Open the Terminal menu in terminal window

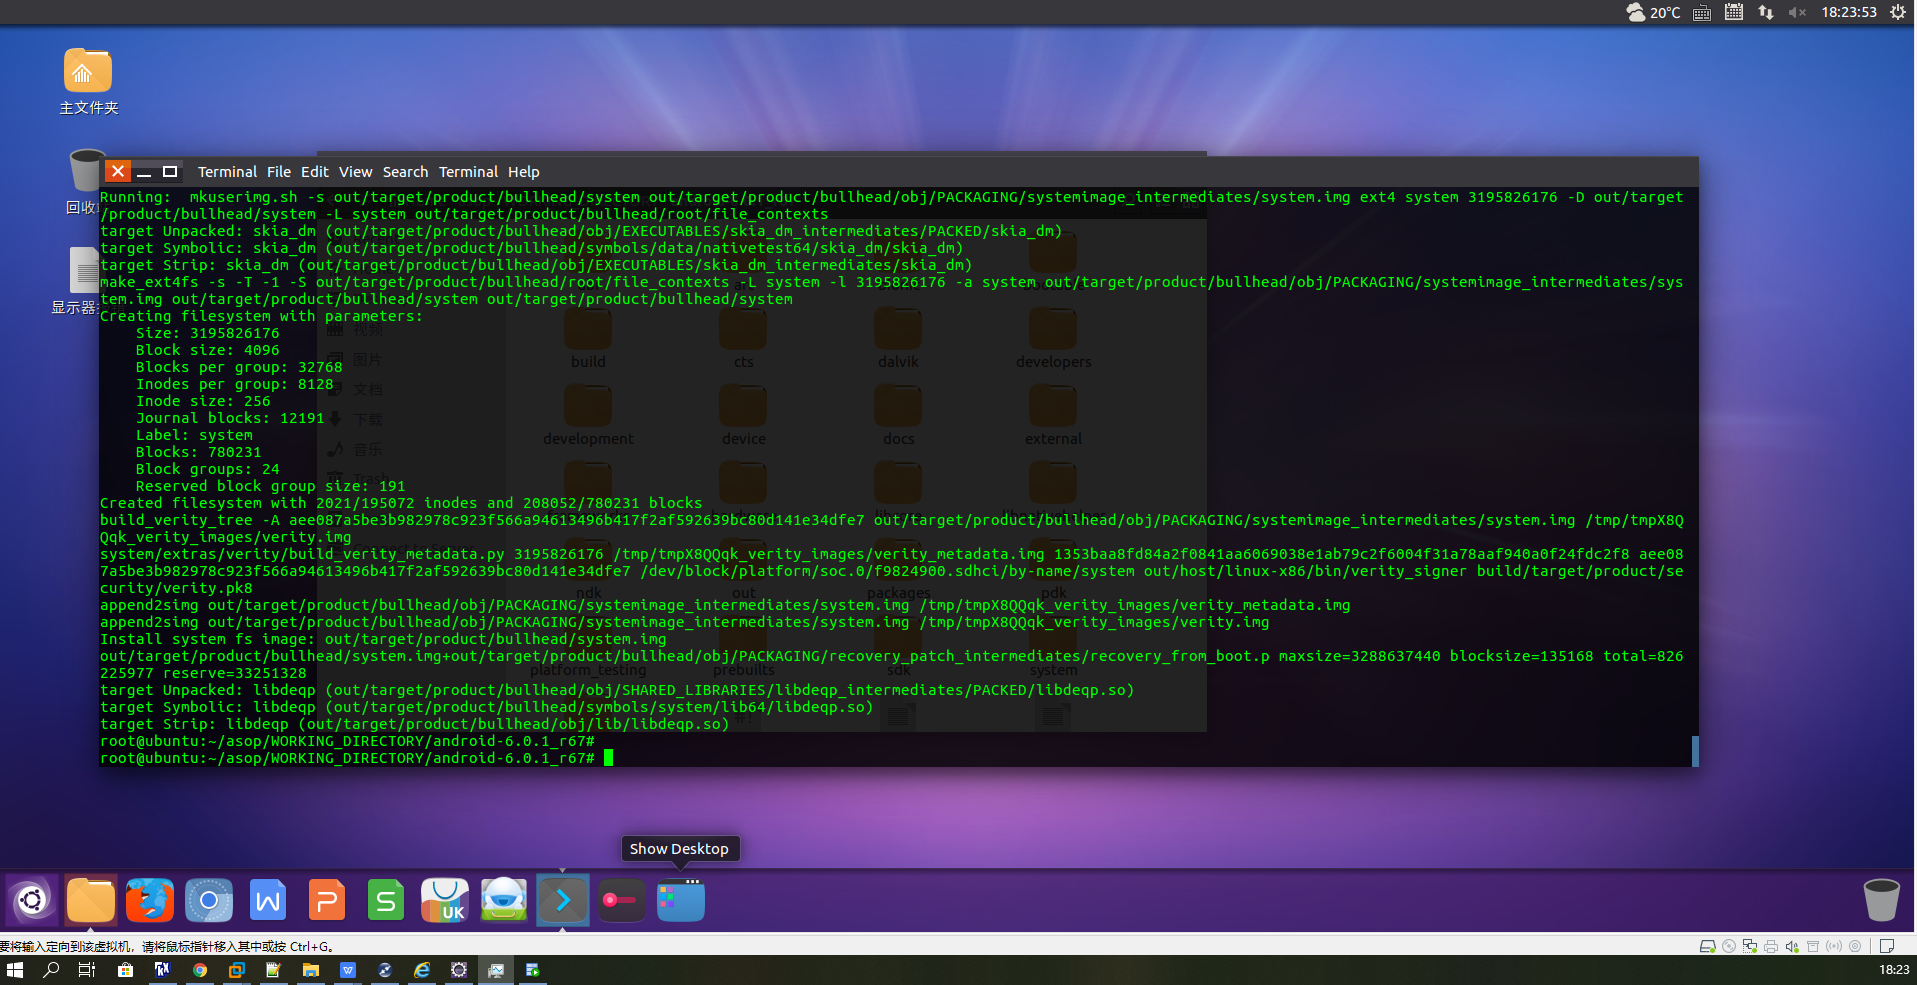pos(227,172)
